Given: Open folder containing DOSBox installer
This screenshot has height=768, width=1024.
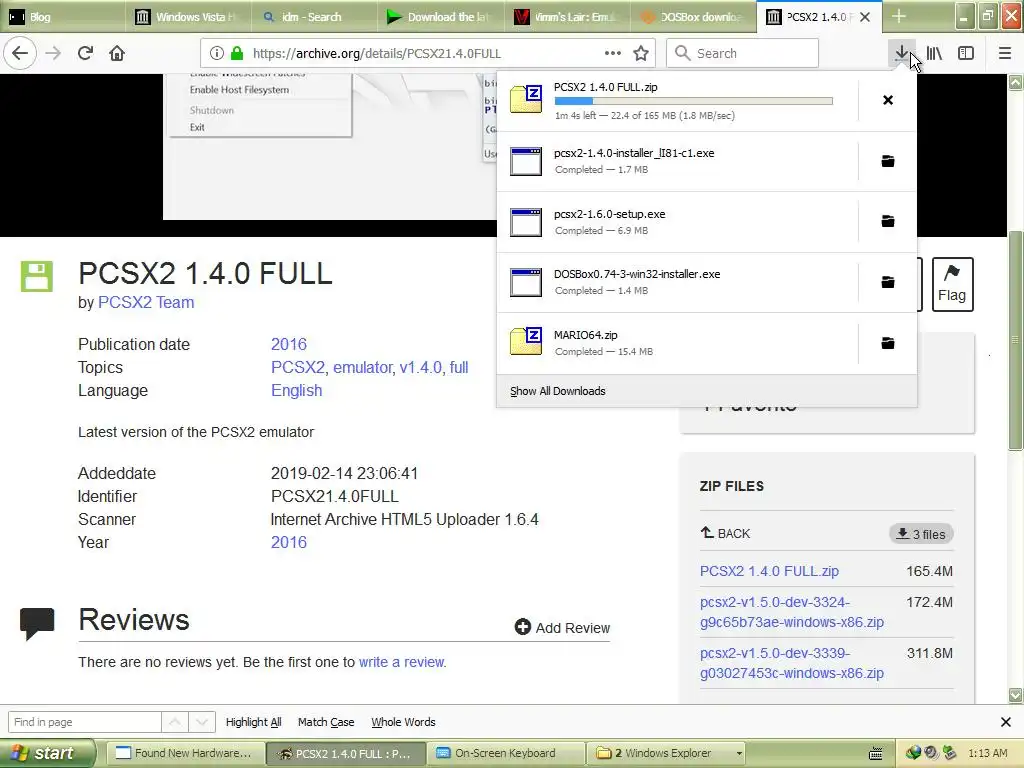Looking at the screenshot, I should [x=888, y=282].
